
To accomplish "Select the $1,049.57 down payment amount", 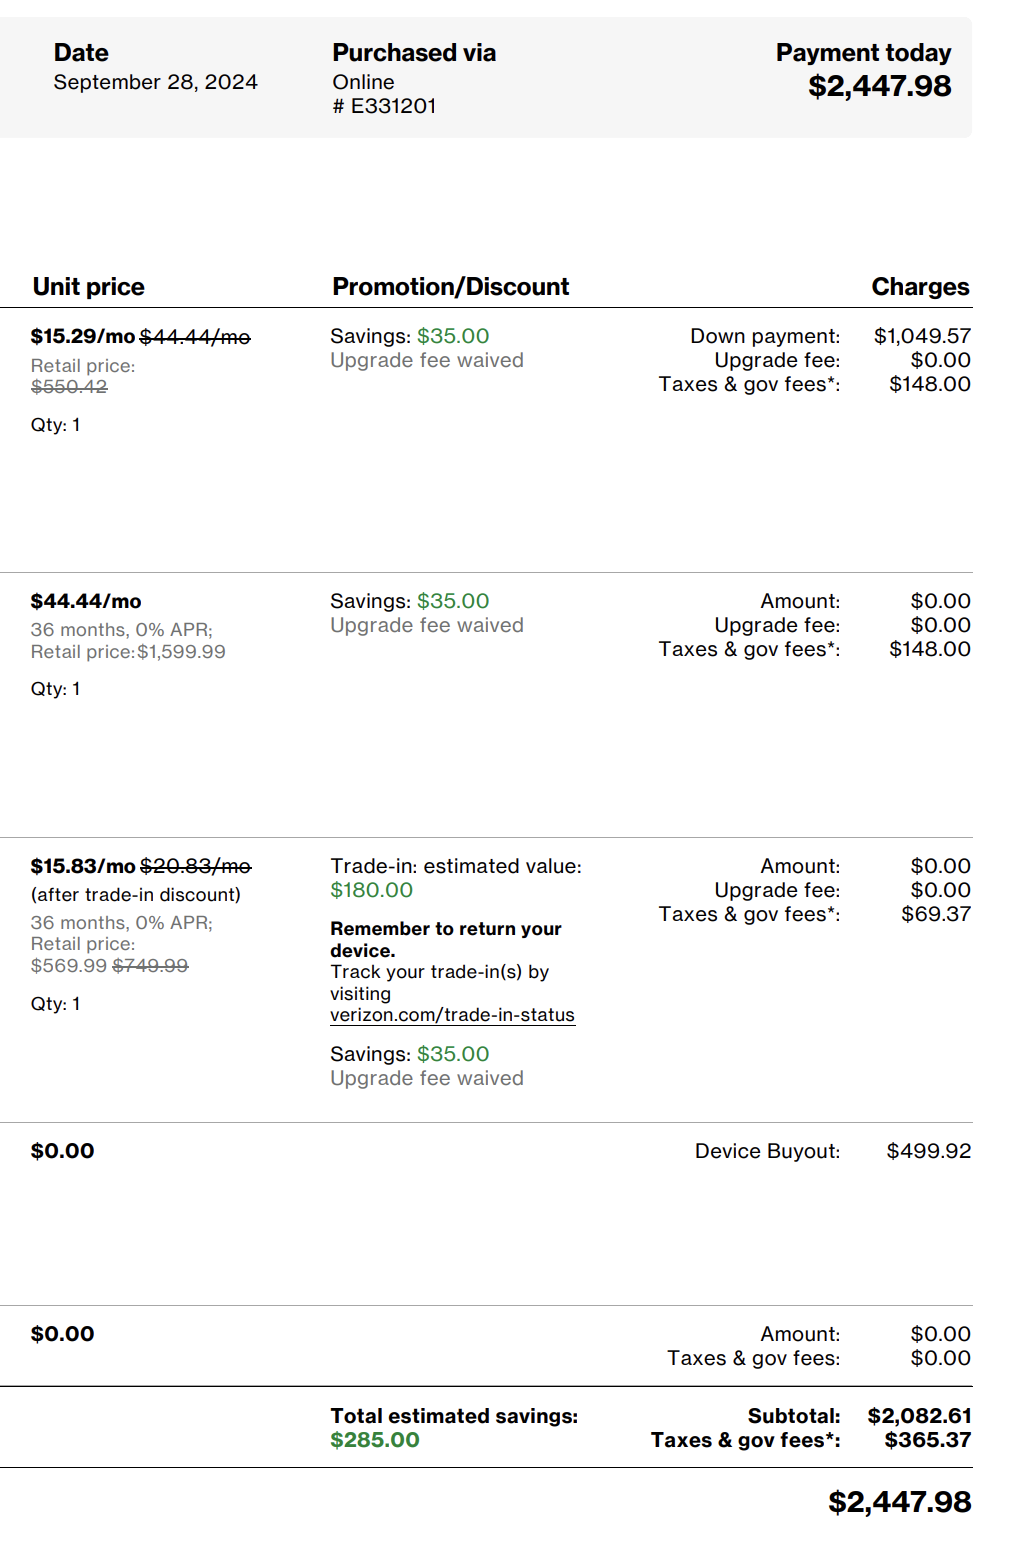I will pyautogui.click(x=922, y=336).
